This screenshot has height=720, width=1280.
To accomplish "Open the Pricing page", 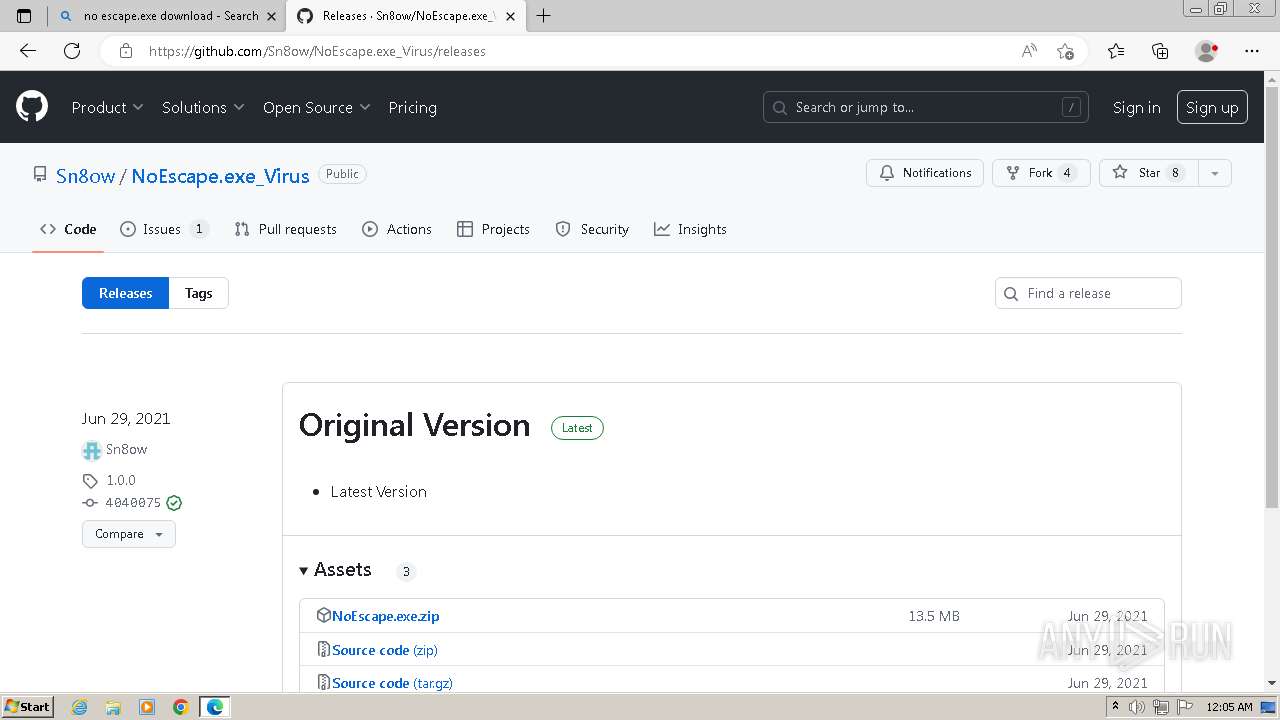I will 412,107.
